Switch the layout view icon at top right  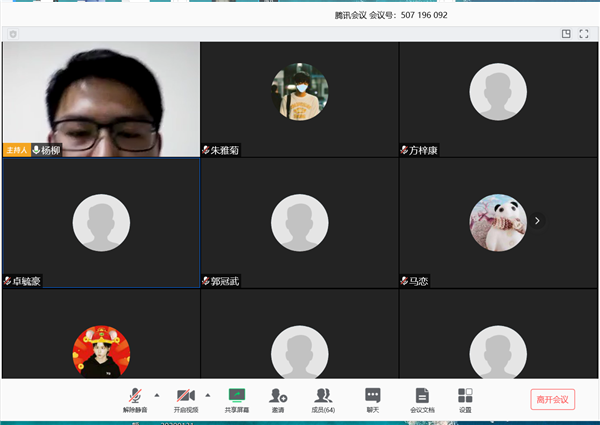pos(566,34)
